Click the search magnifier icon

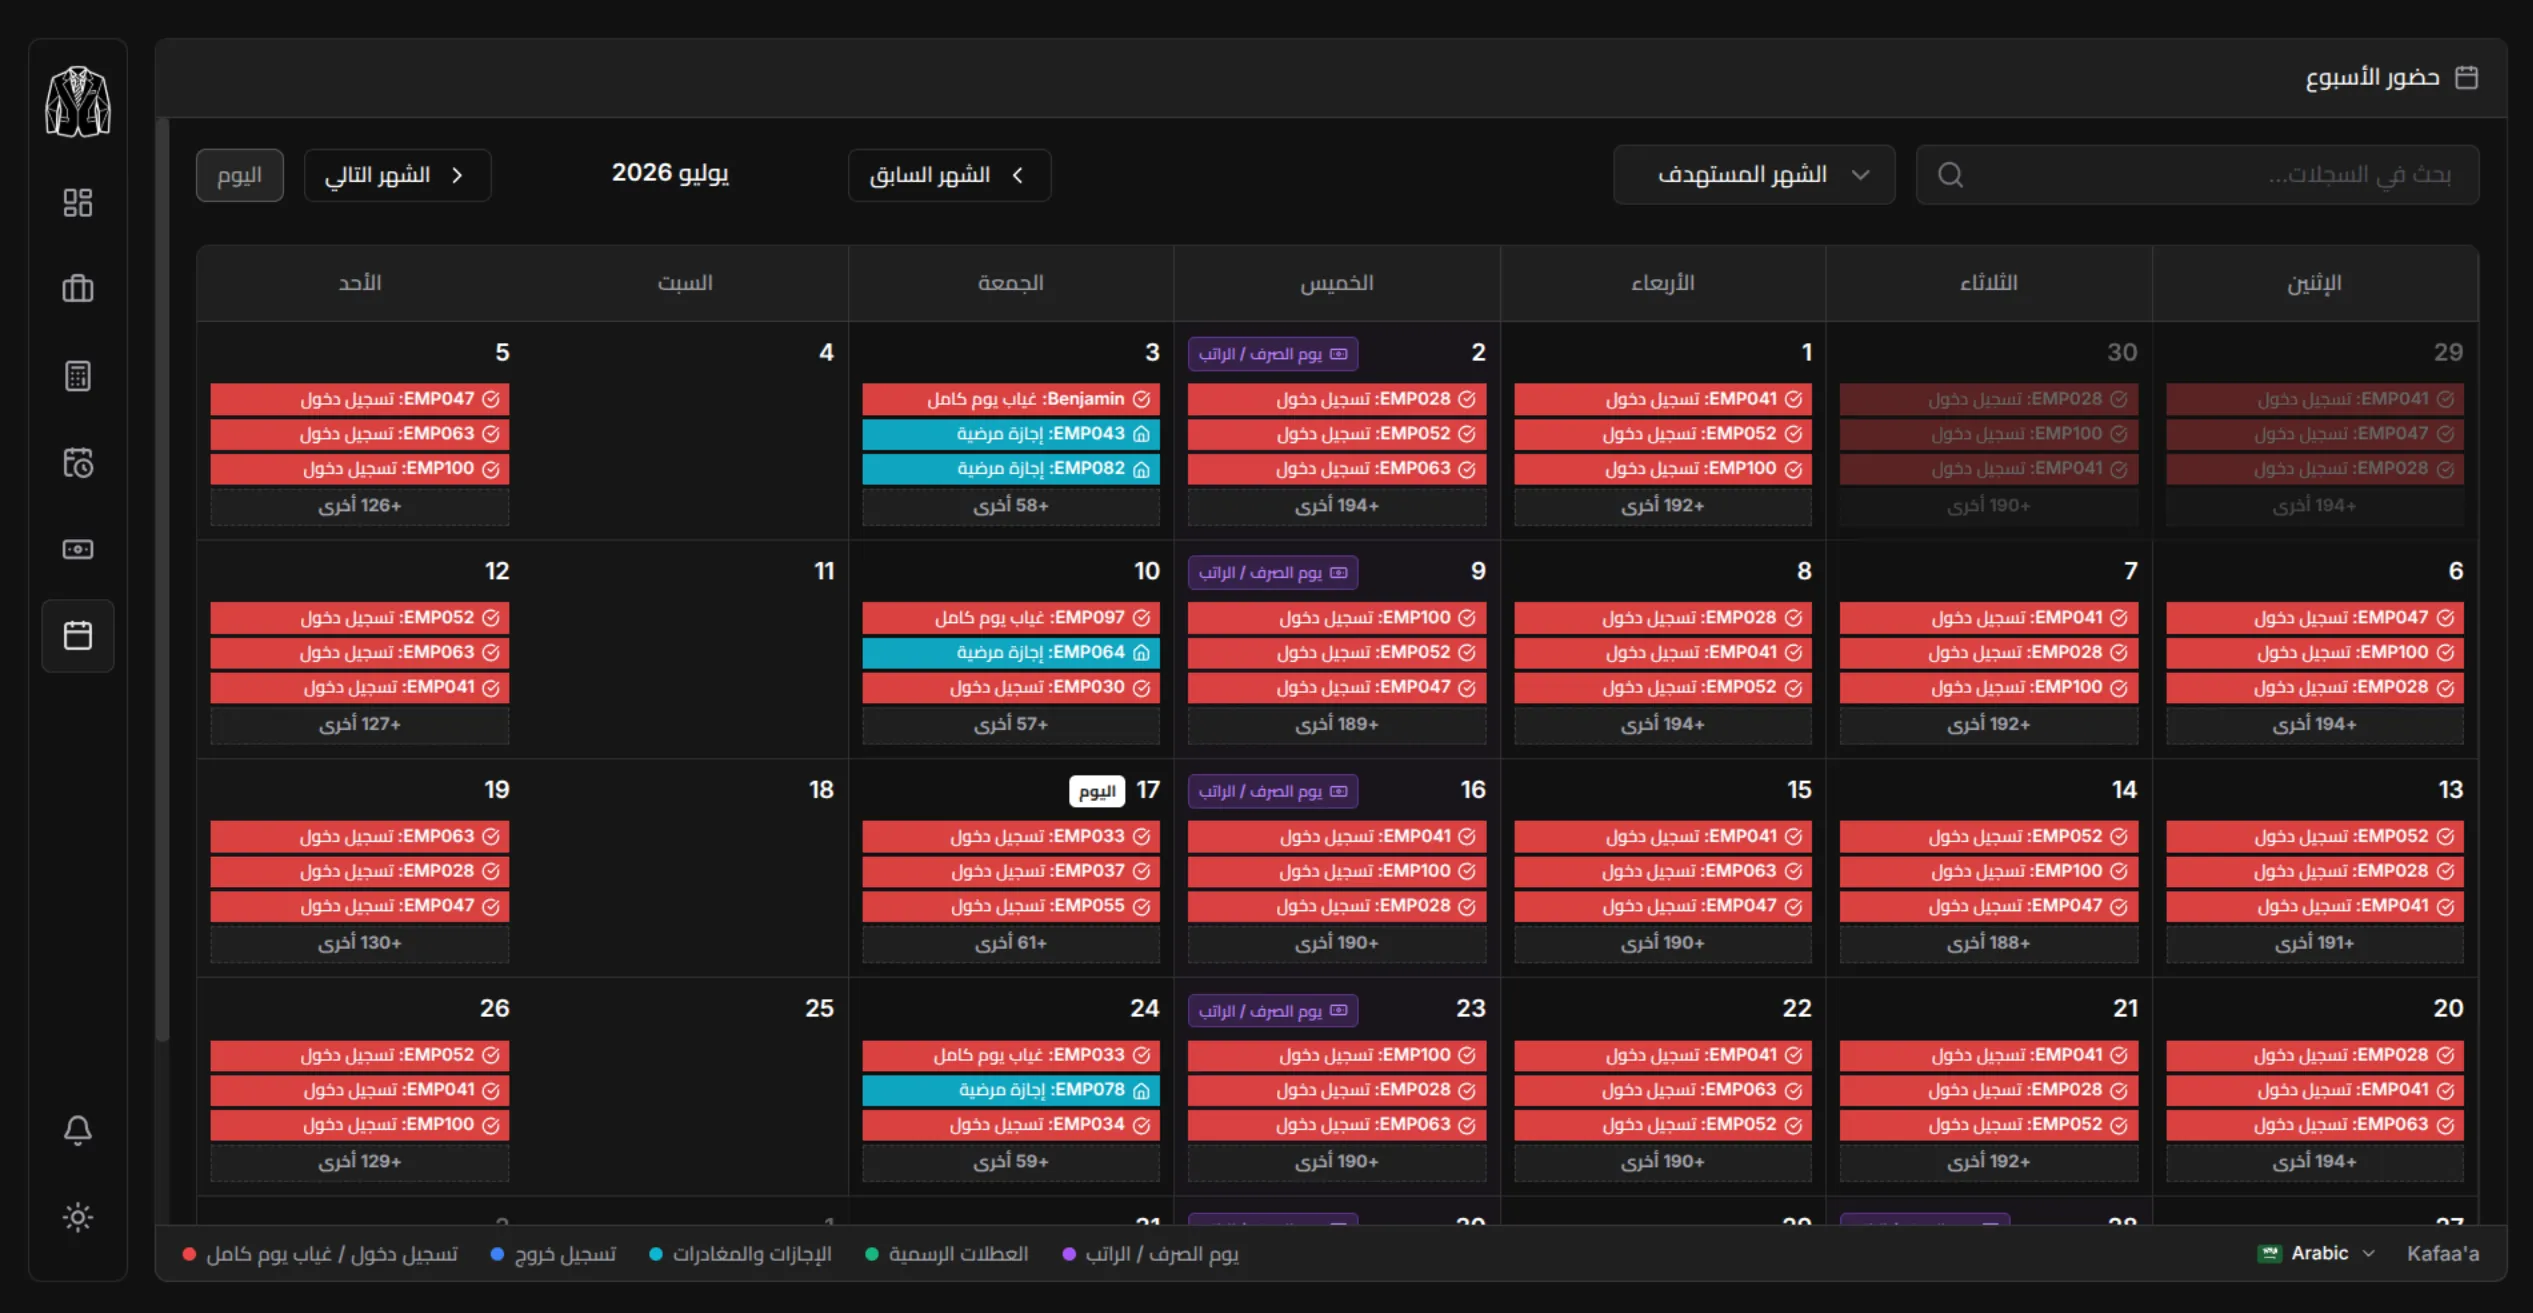(1950, 175)
